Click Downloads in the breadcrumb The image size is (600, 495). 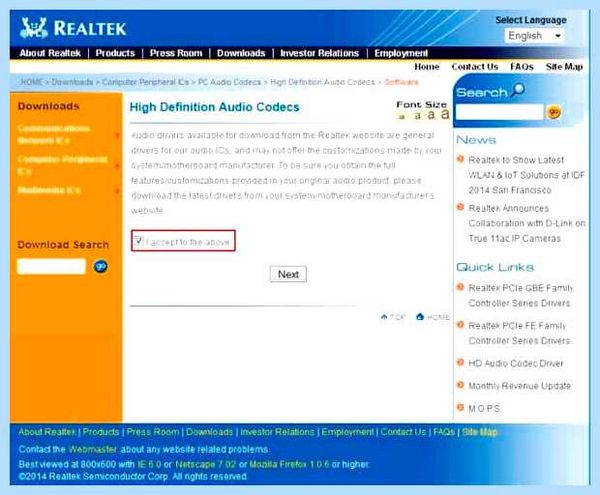click(x=72, y=82)
